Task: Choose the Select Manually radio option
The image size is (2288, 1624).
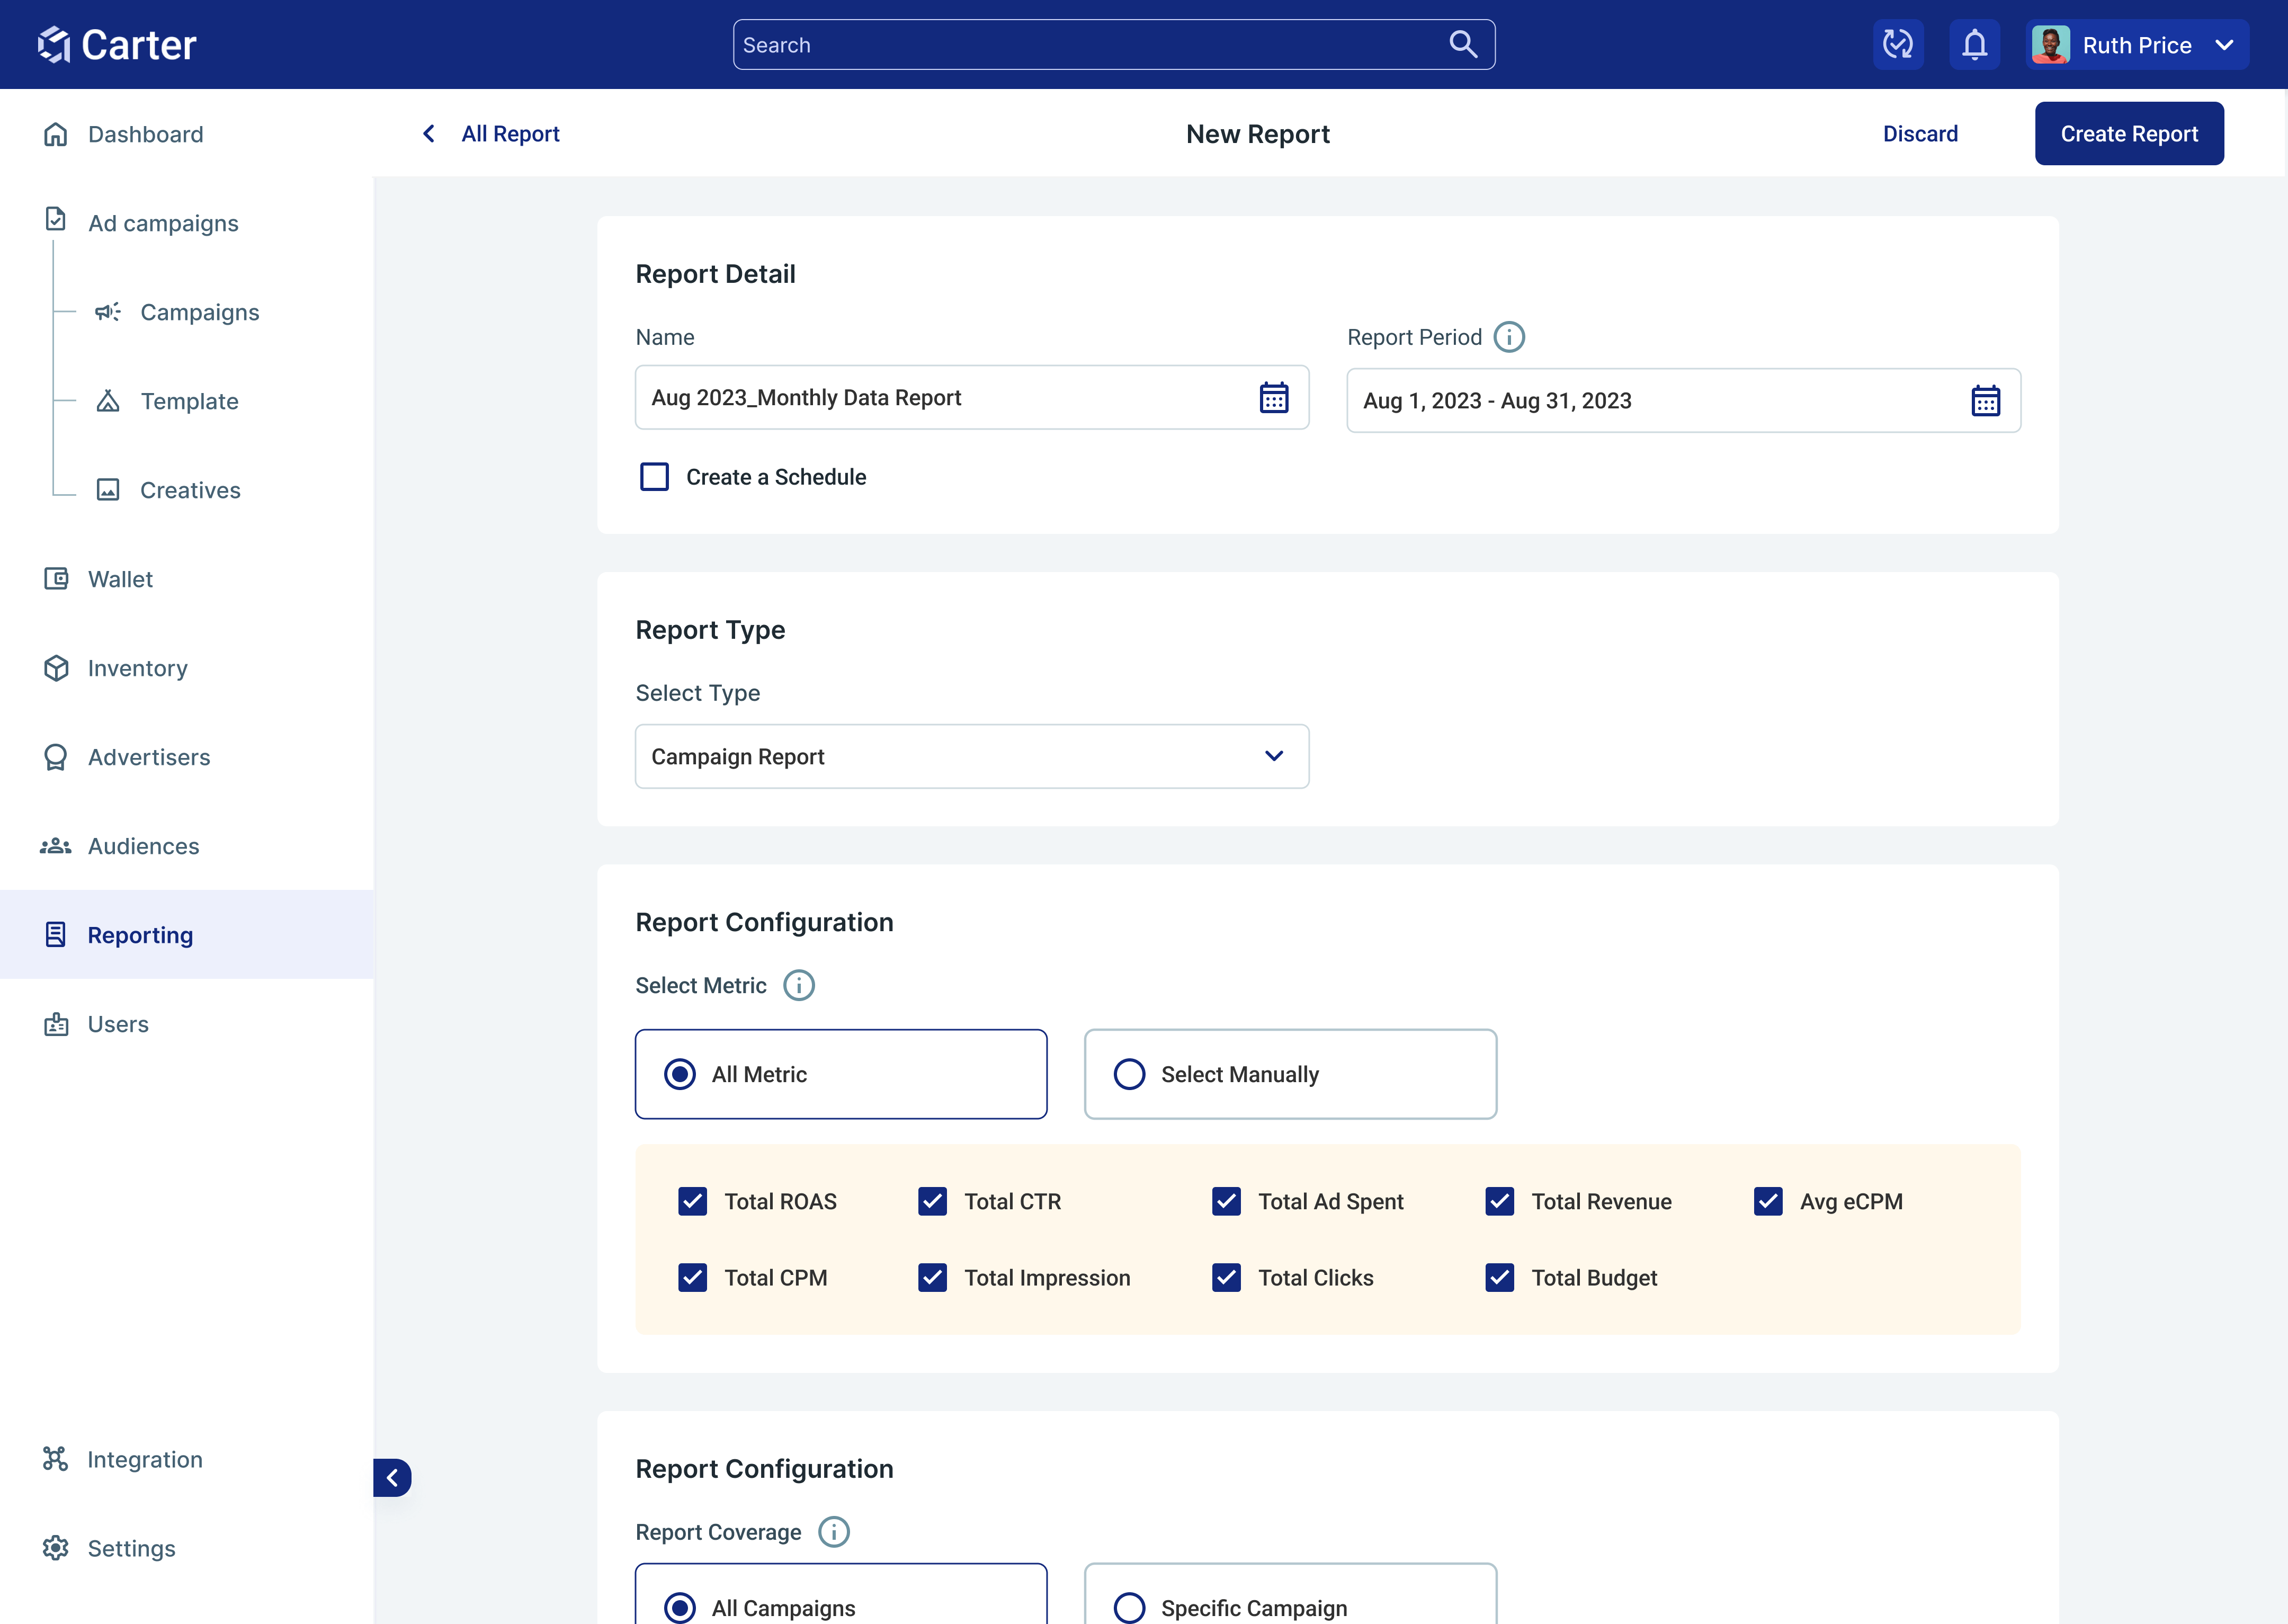Action: click(1130, 1074)
